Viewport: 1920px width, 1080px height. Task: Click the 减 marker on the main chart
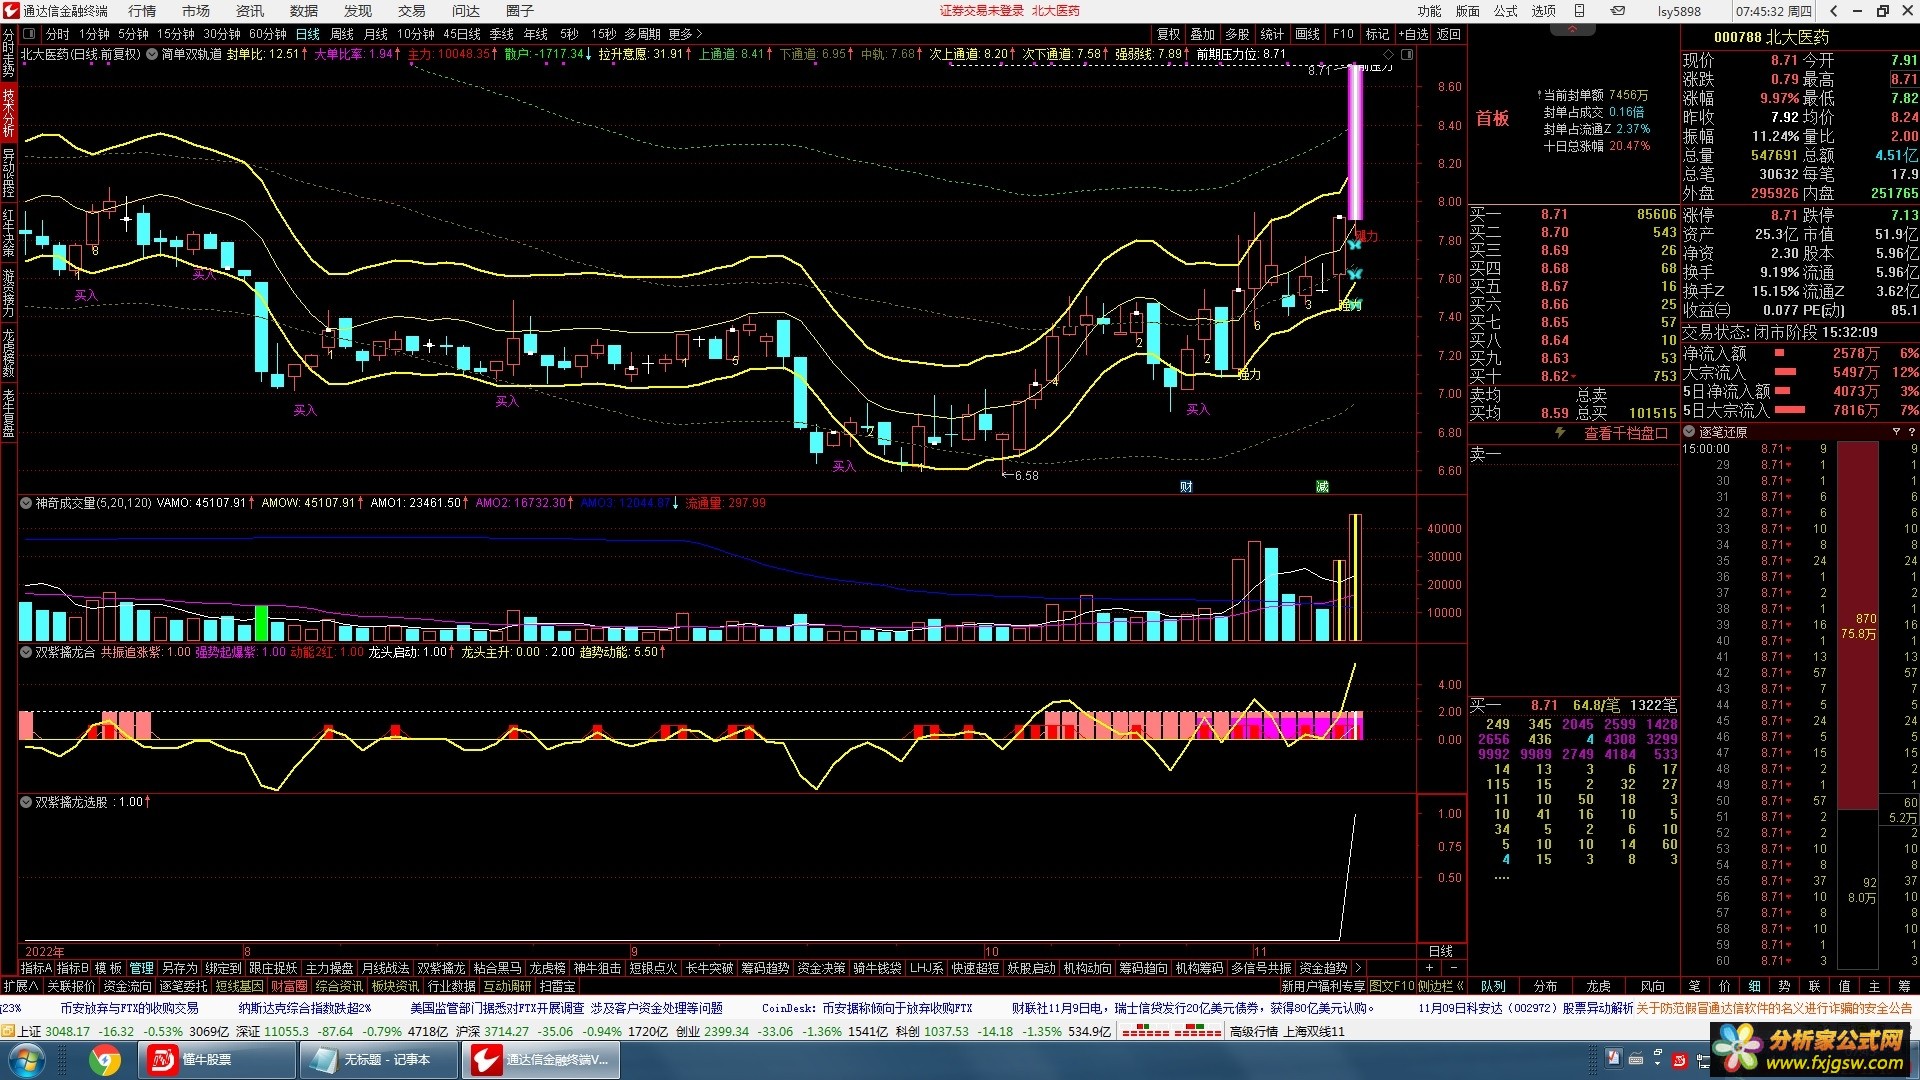click(1322, 487)
